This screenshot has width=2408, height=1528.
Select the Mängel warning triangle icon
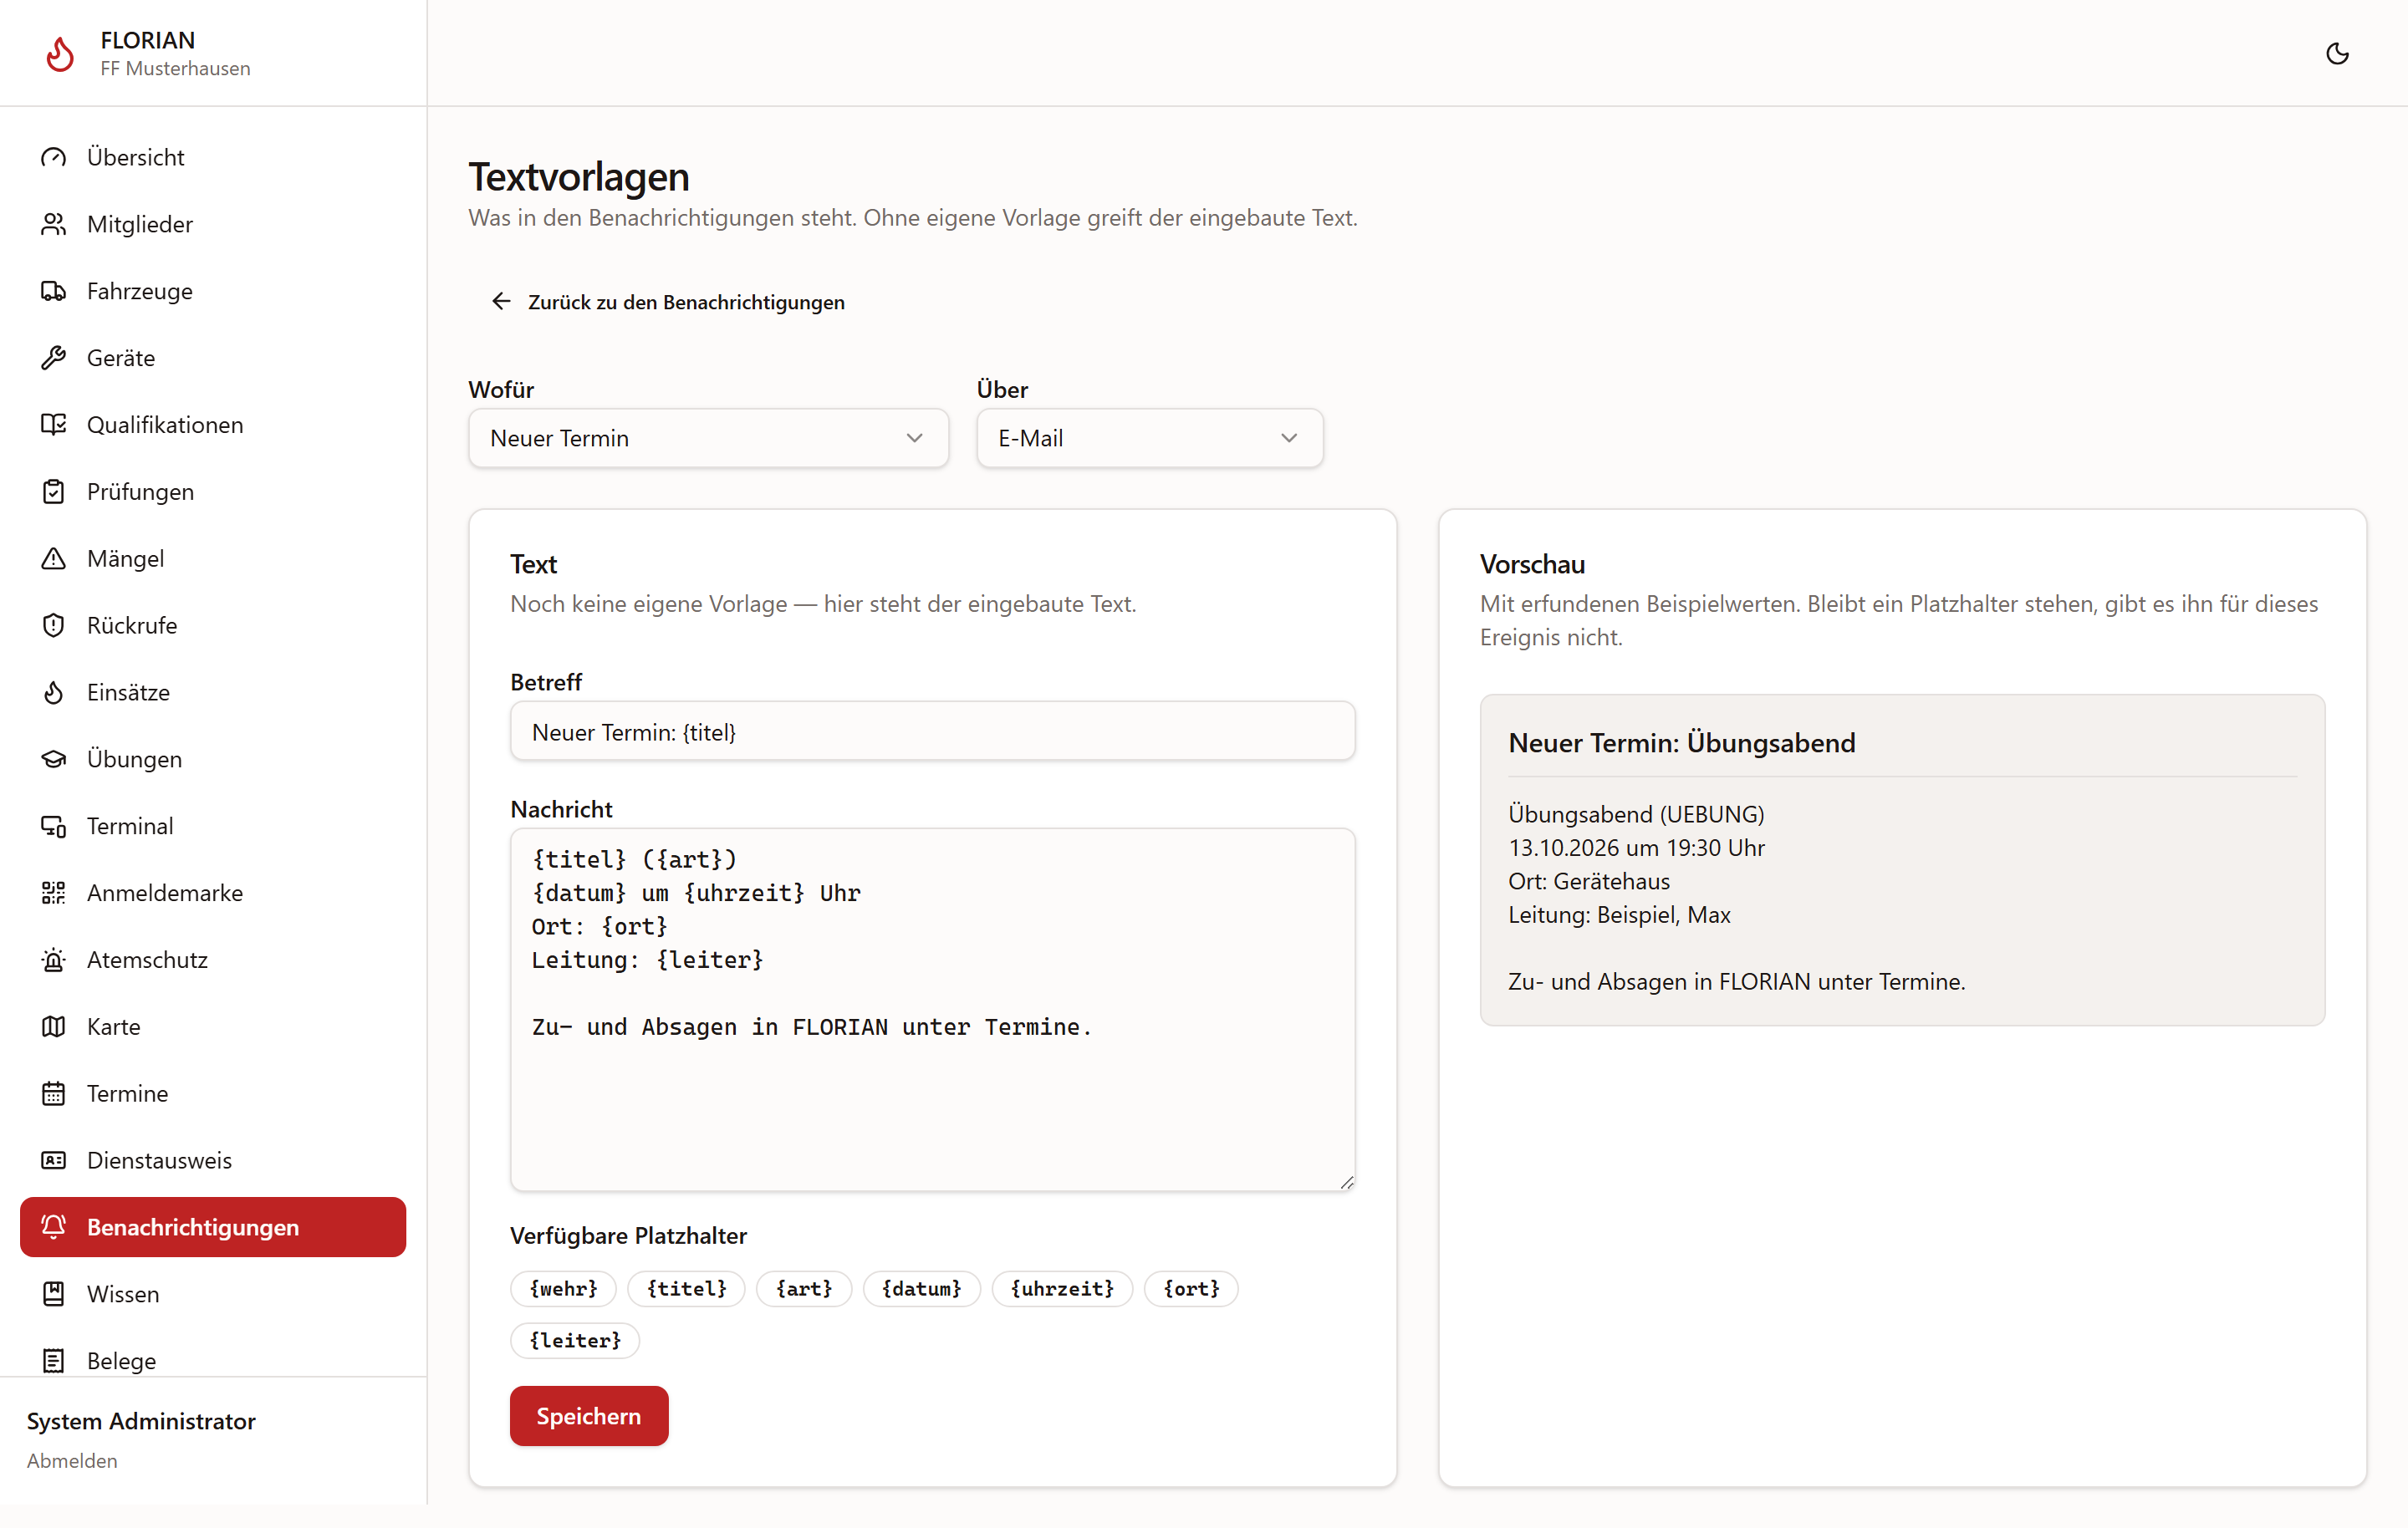click(54, 558)
